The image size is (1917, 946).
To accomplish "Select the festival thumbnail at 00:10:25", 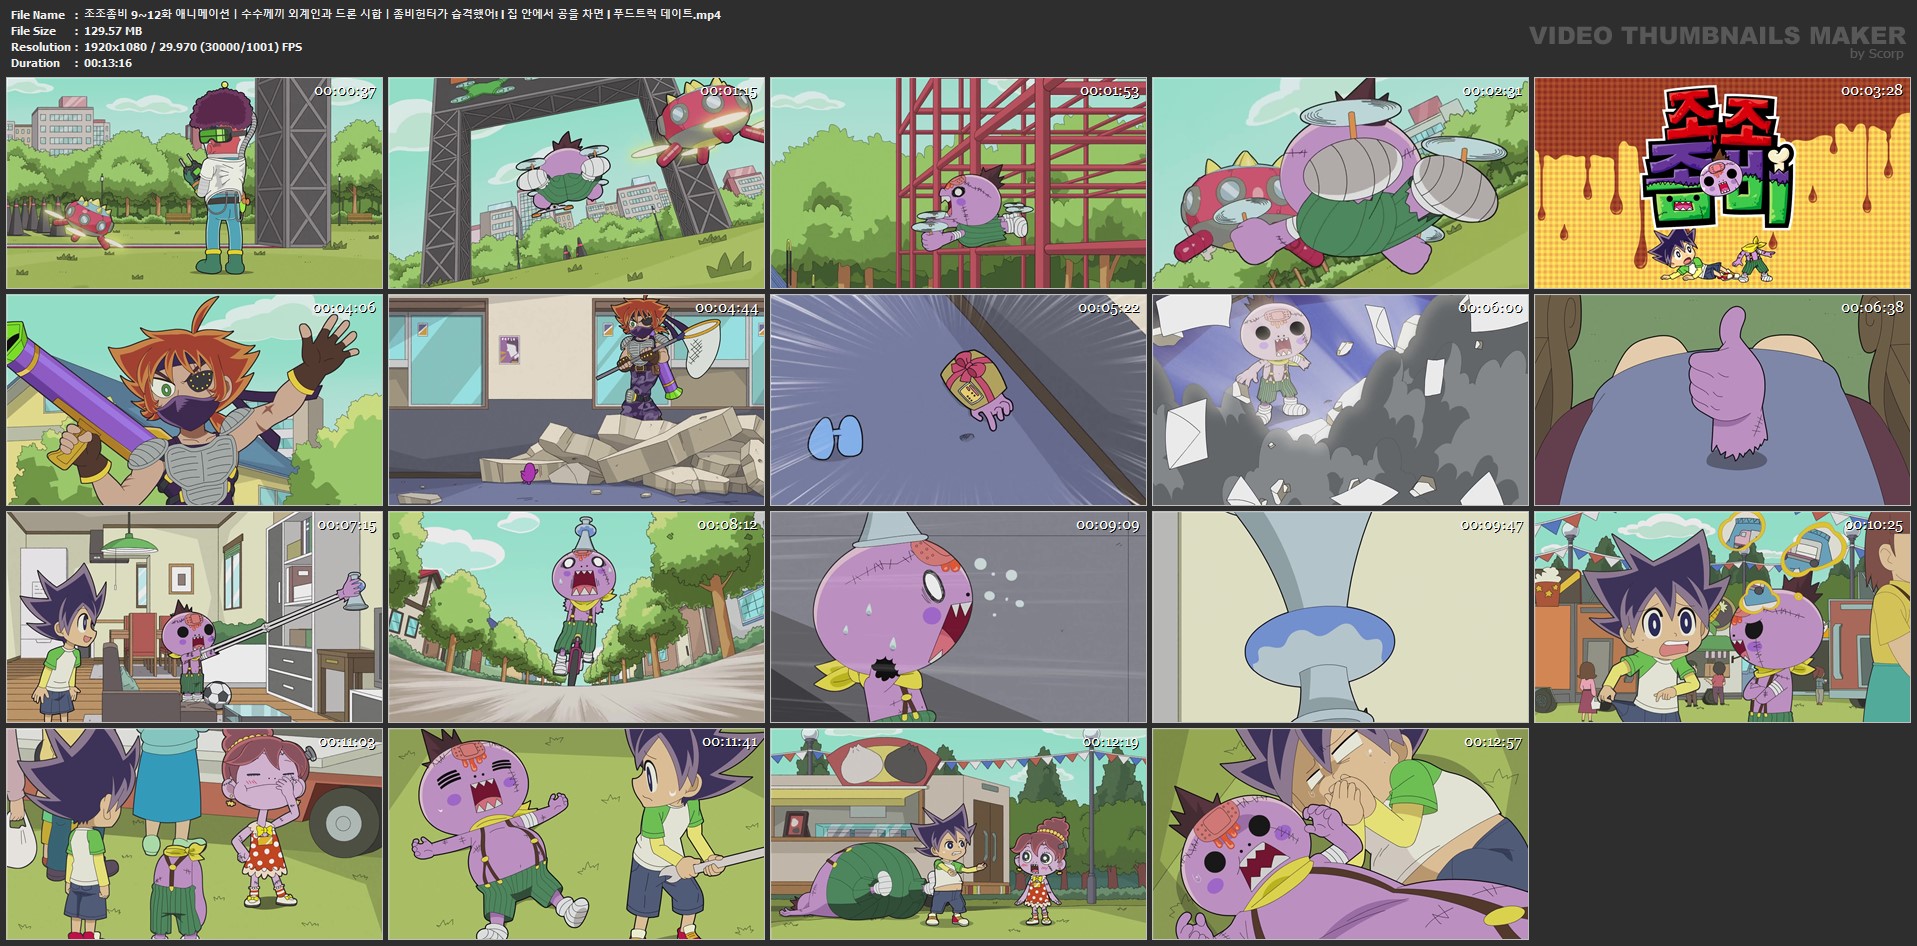I will [1723, 617].
